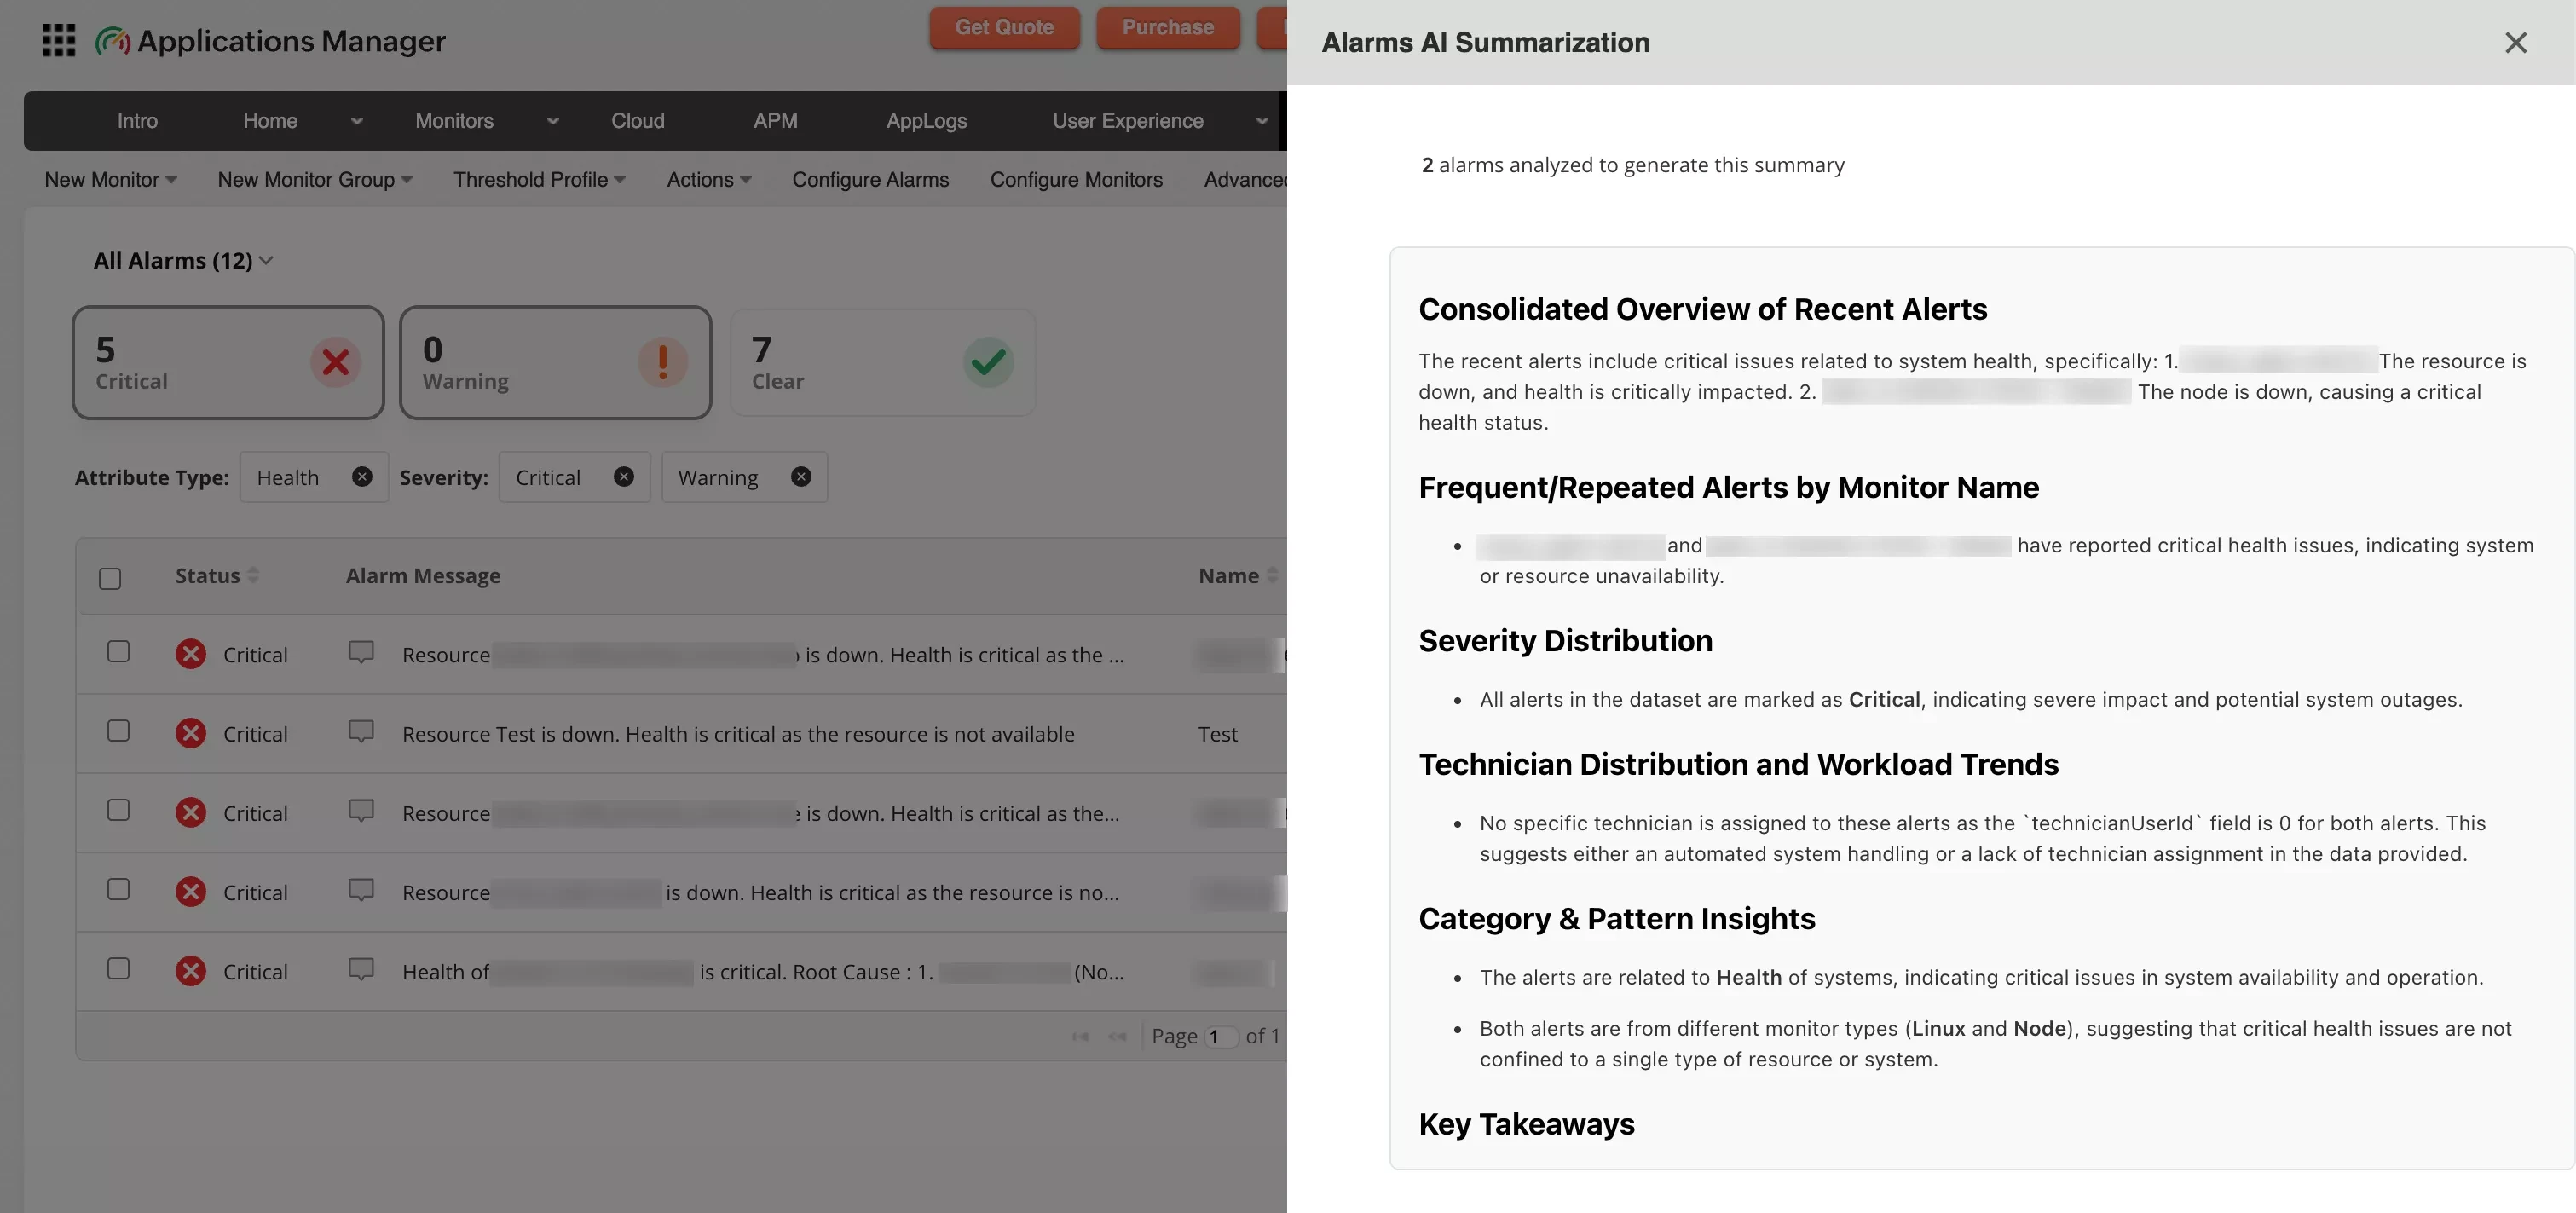Open the AppLogs tab
The width and height of the screenshot is (2576, 1213).
pos(926,121)
